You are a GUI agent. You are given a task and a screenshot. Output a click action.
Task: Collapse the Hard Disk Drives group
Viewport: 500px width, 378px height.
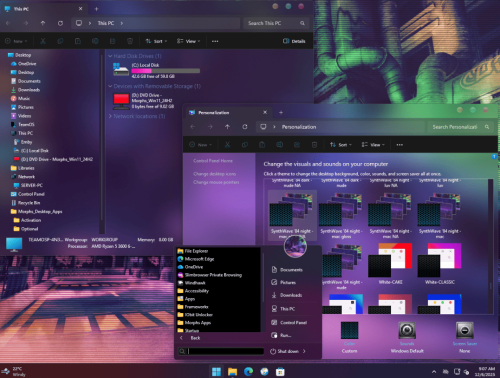110,56
